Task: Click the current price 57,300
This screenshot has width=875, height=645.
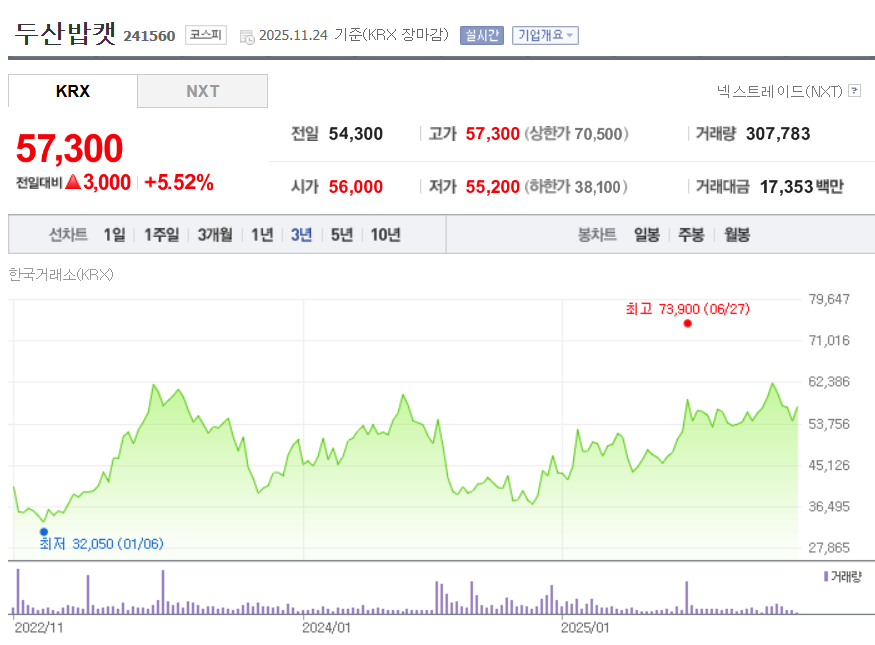Action: point(69,148)
